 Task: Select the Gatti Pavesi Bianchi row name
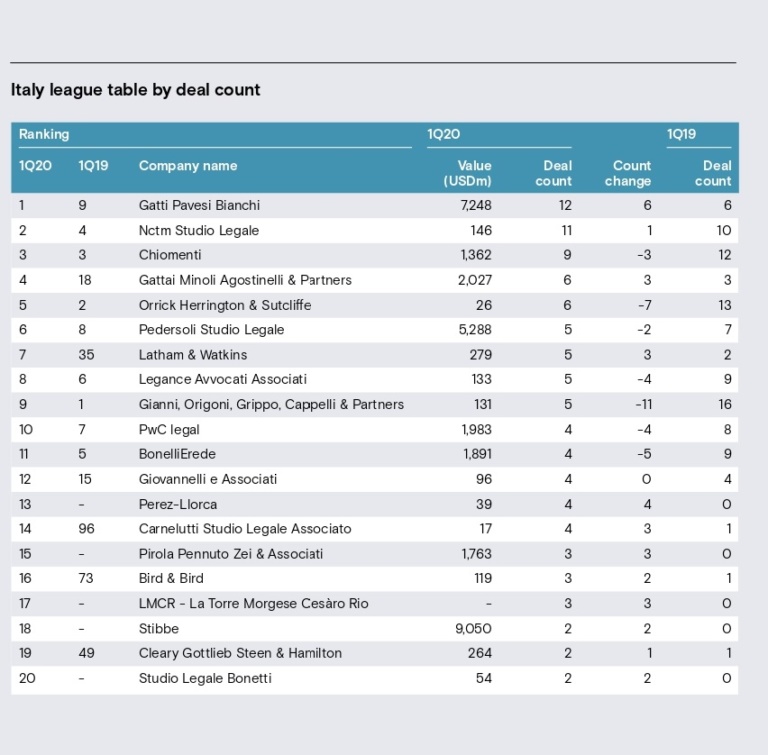pos(199,205)
